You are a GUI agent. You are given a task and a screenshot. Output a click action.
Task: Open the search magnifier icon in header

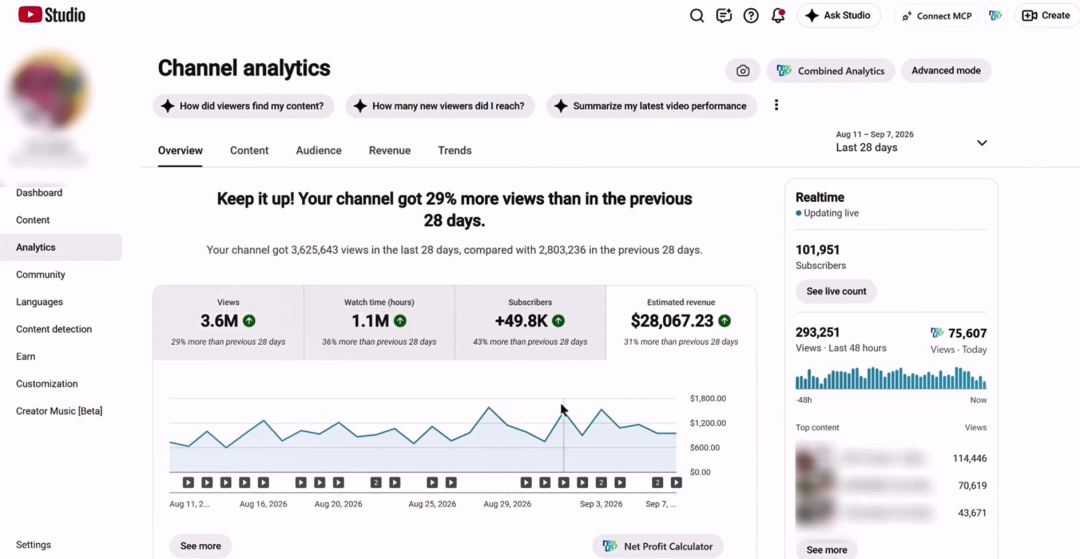[696, 15]
